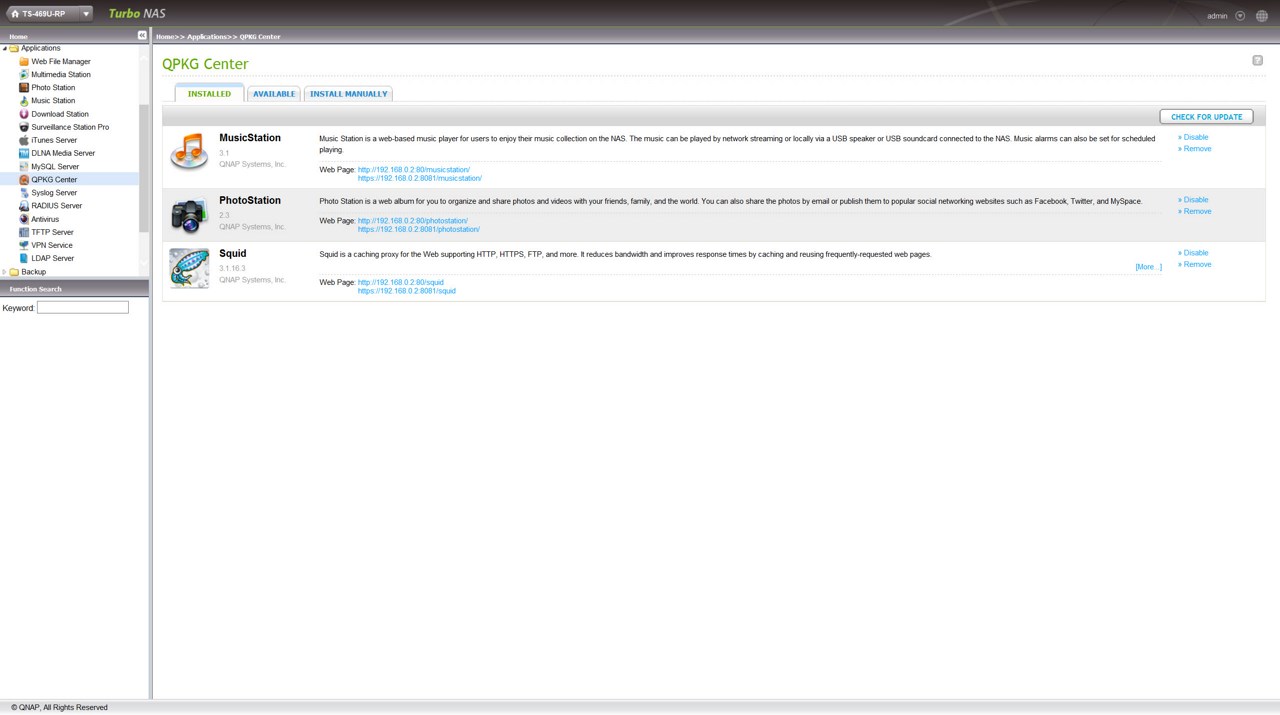Open VPN Service icon in sidebar
Image resolution: width=1280 pixels, height=715 pixels.
[24, 245]
